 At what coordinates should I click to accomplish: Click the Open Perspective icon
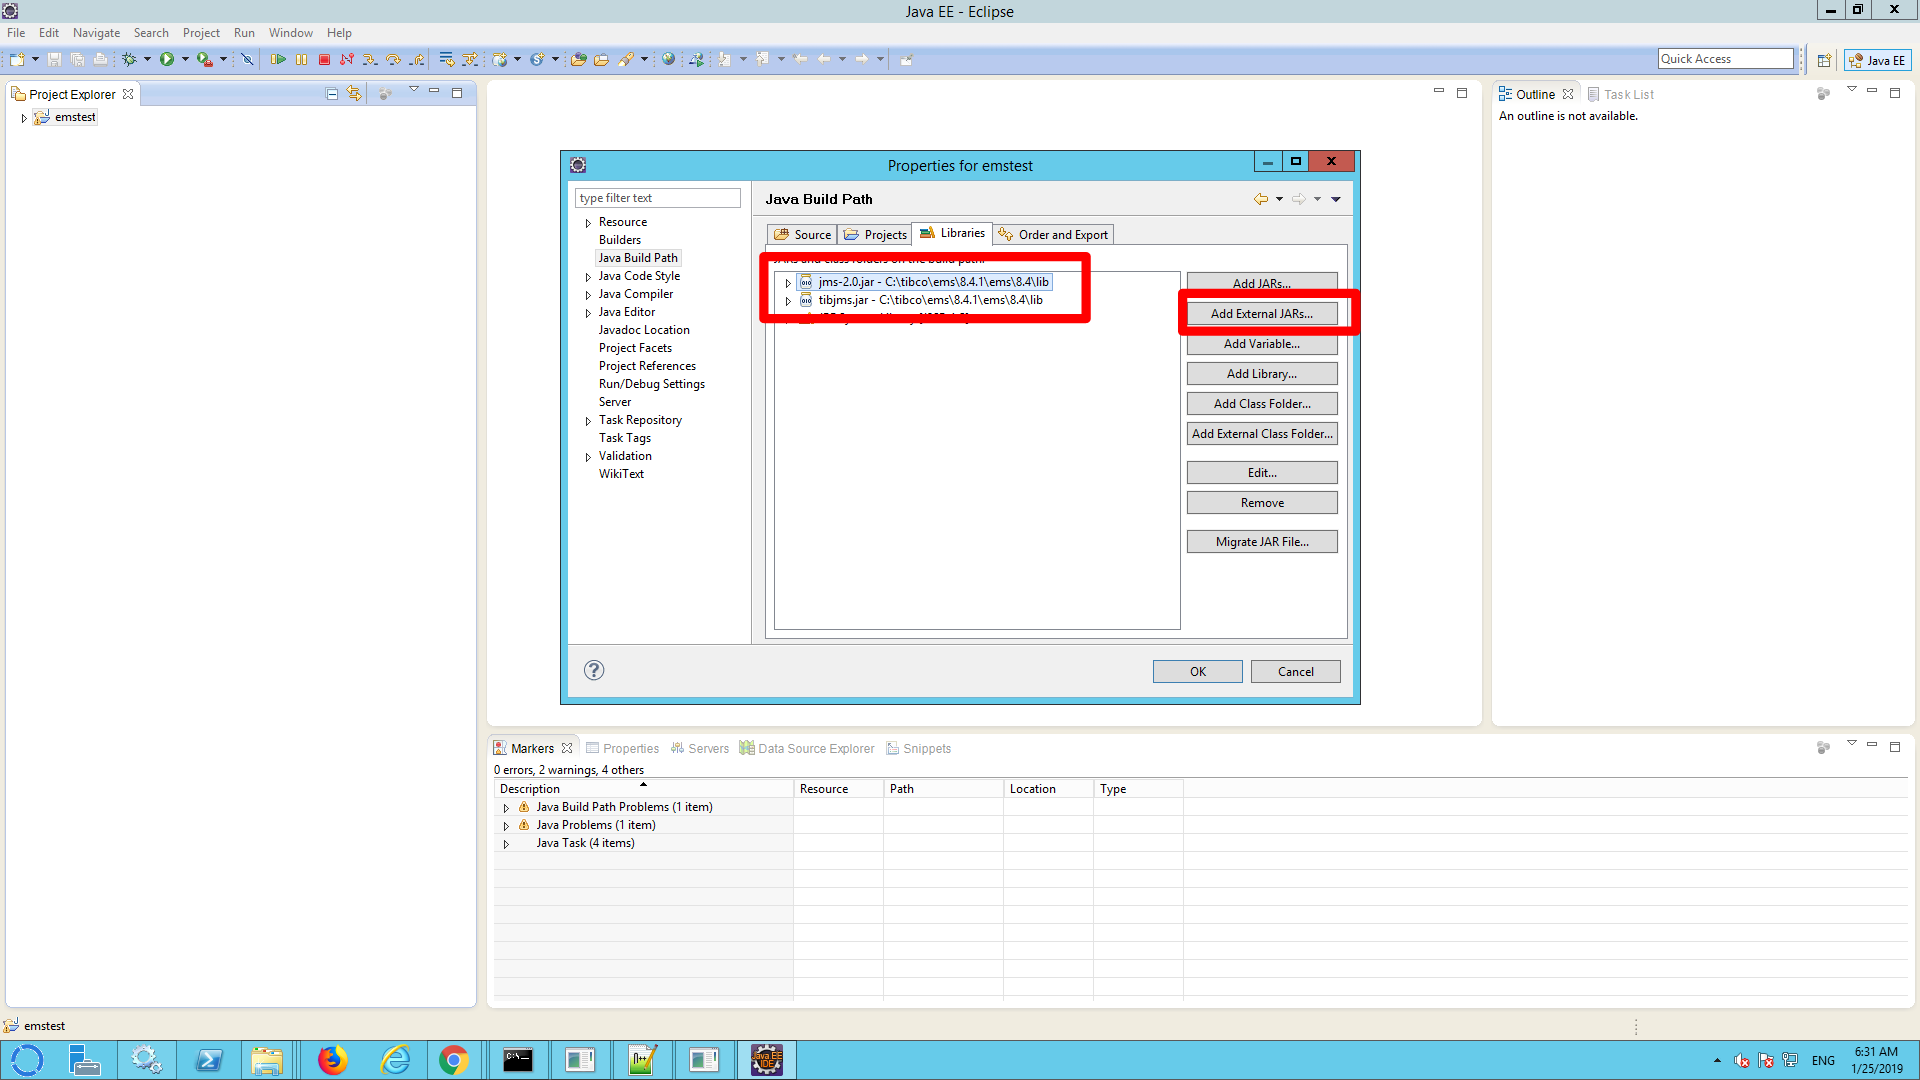[x=1824, y=60]
